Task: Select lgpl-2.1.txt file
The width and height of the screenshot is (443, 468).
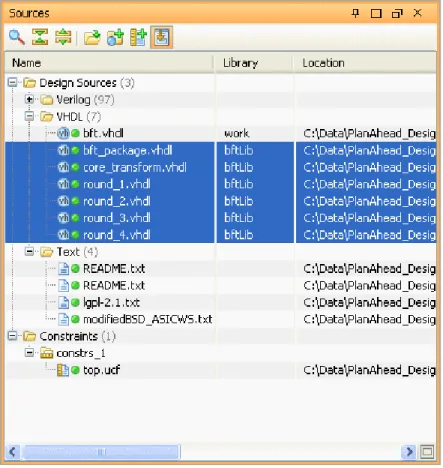Action: point(111,303)
